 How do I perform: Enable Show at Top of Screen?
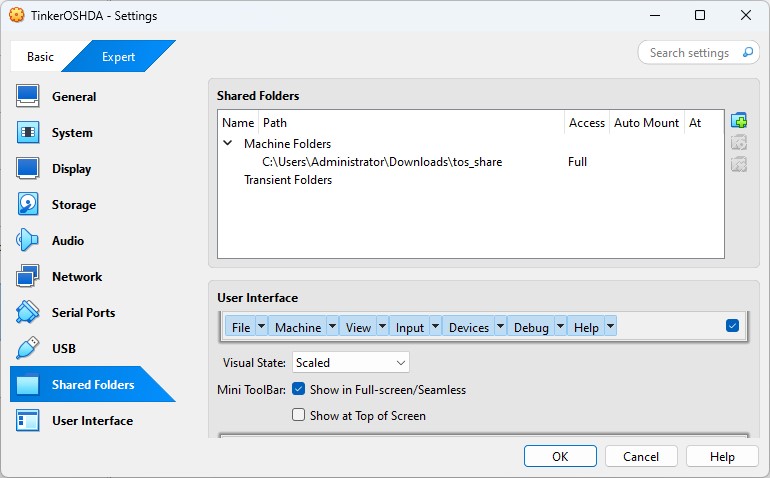[x=299, y=415]
